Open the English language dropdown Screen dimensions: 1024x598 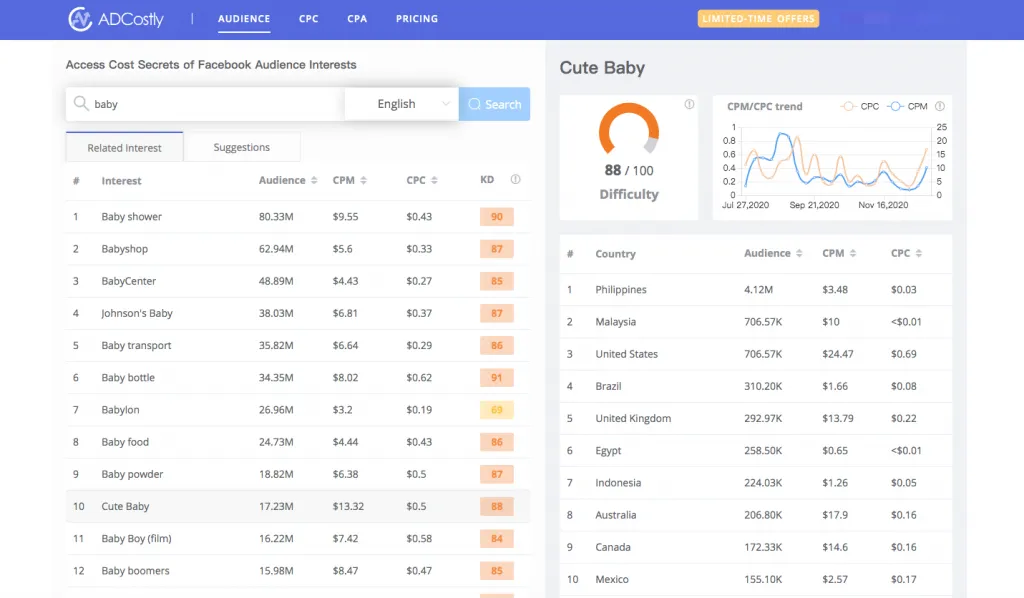coord(401,104)
